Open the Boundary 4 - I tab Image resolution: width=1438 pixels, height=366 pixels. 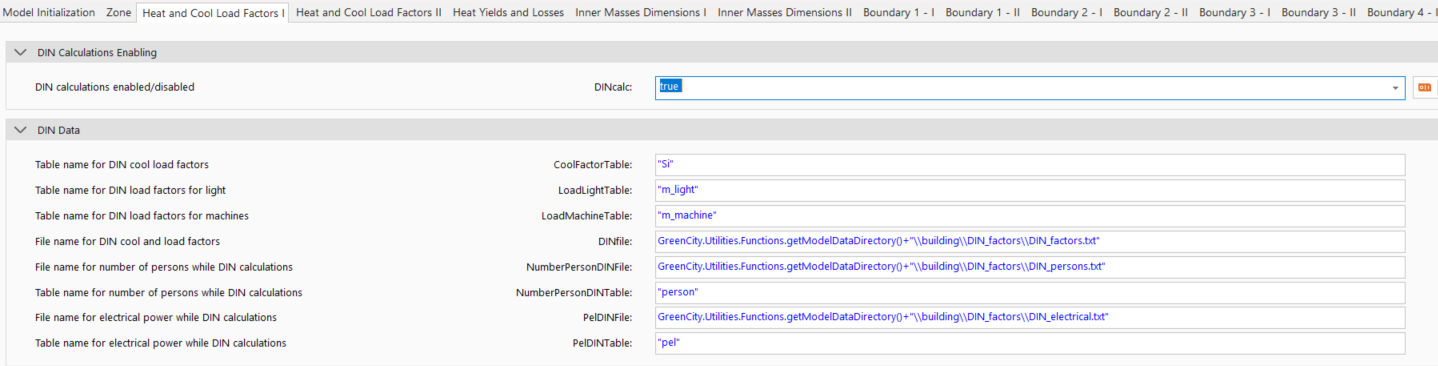coord(1402,13)
